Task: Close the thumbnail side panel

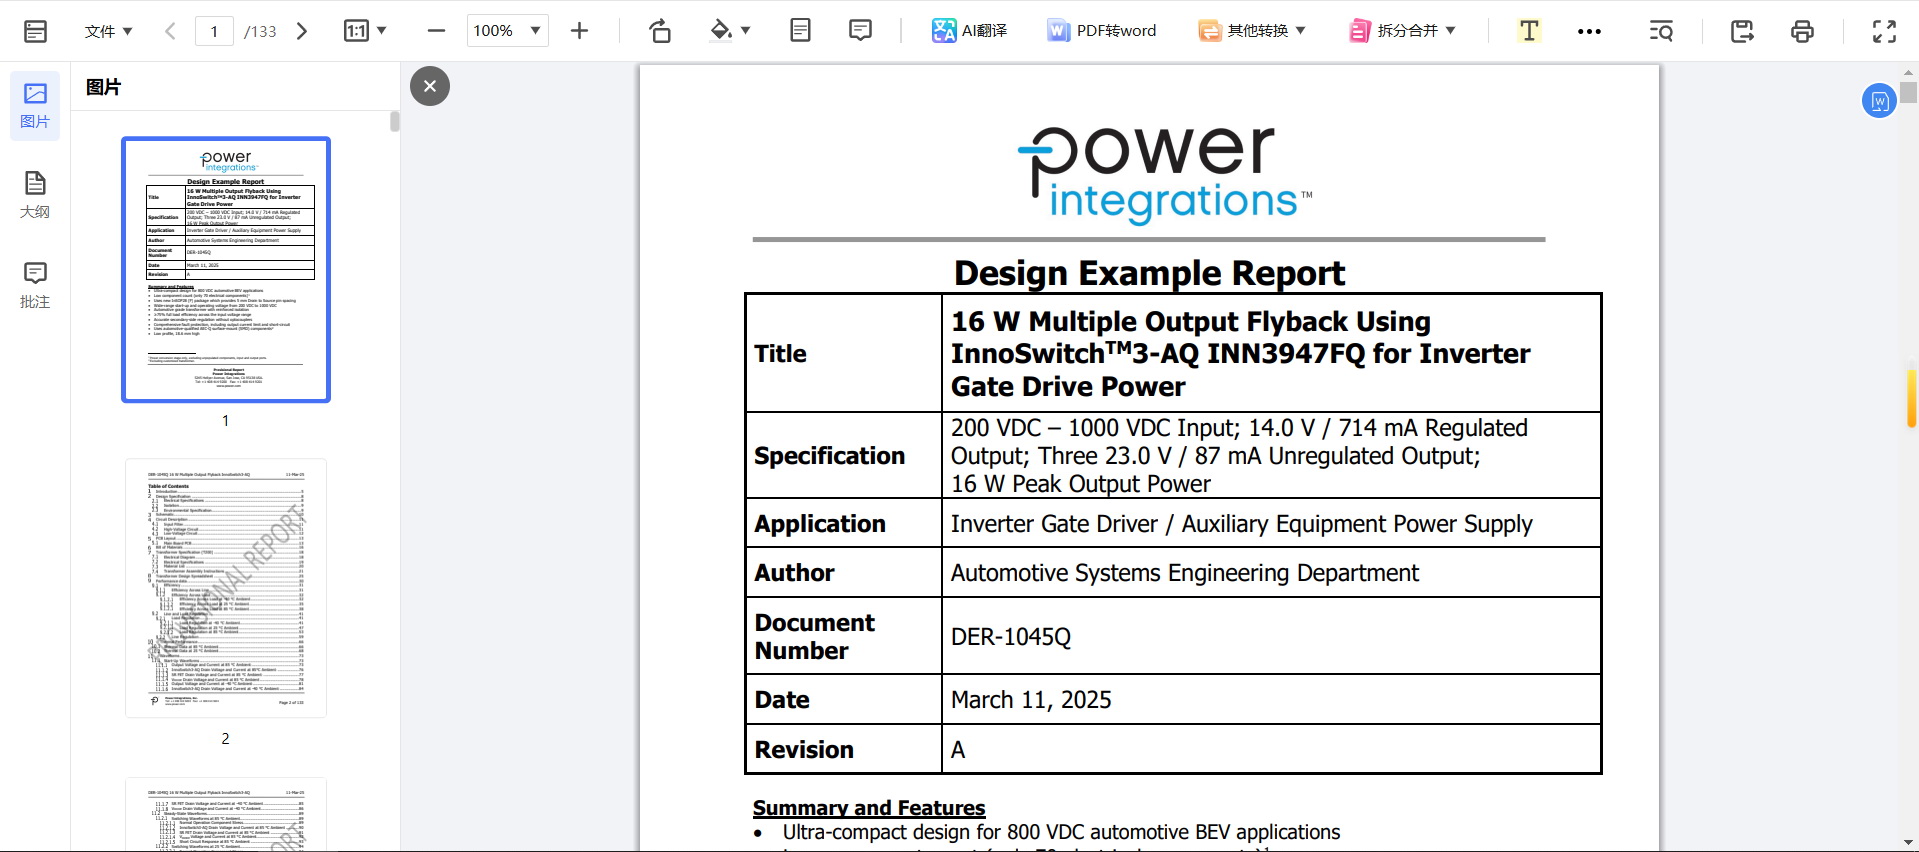Action: tap(430, 86)
